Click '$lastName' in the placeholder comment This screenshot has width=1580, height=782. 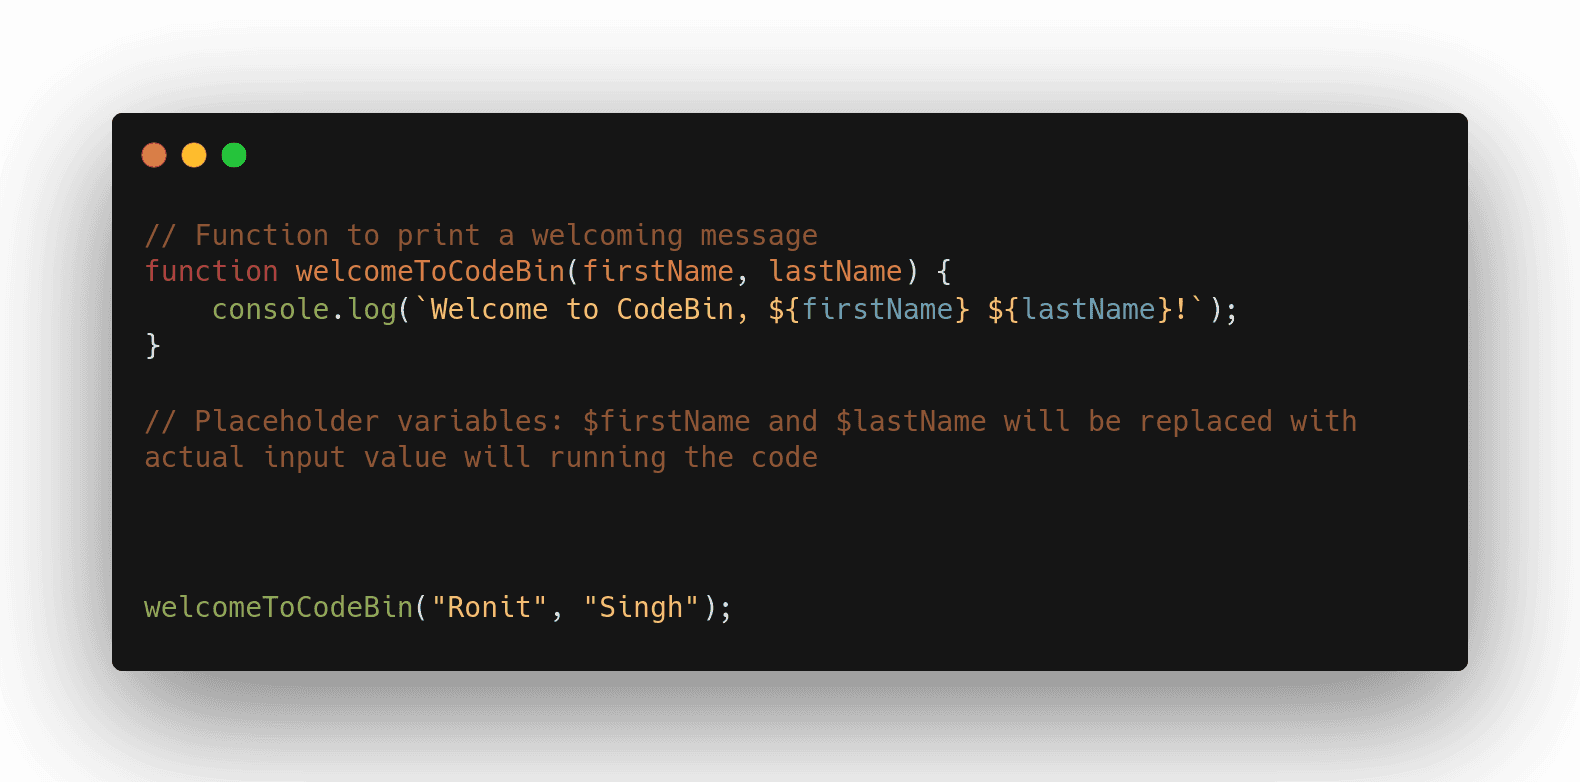[911, 422]
